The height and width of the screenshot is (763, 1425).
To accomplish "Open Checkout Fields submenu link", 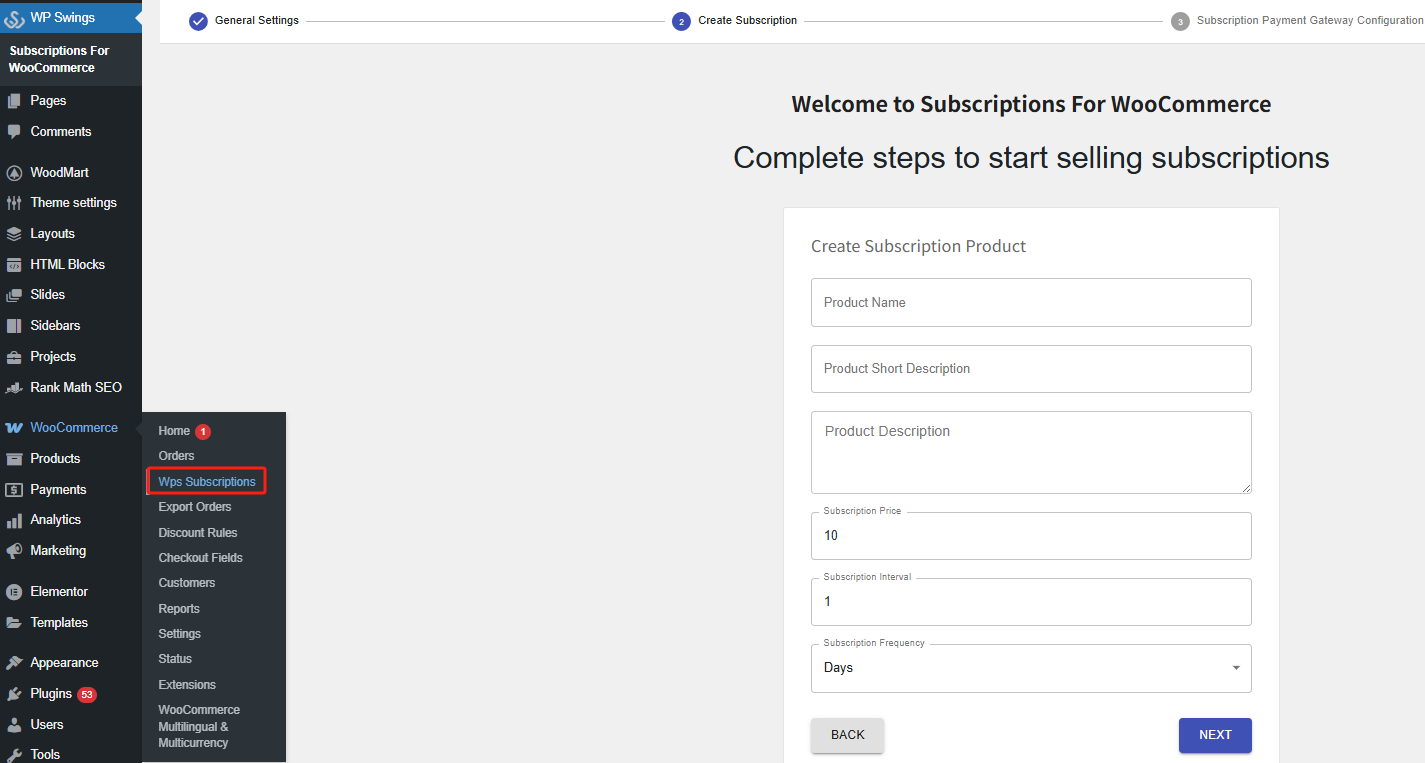I will click(x=200, y=558).
